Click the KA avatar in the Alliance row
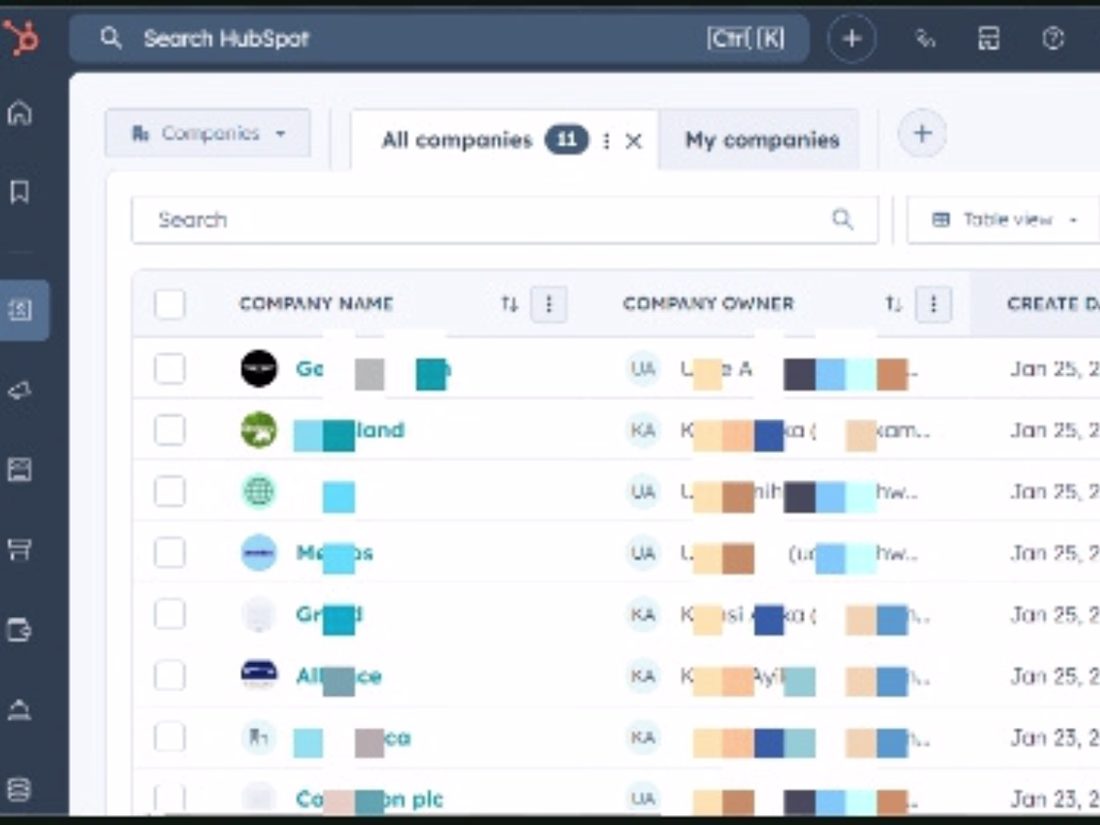Screen dimensions: 1100x825 tap(643, 676)
